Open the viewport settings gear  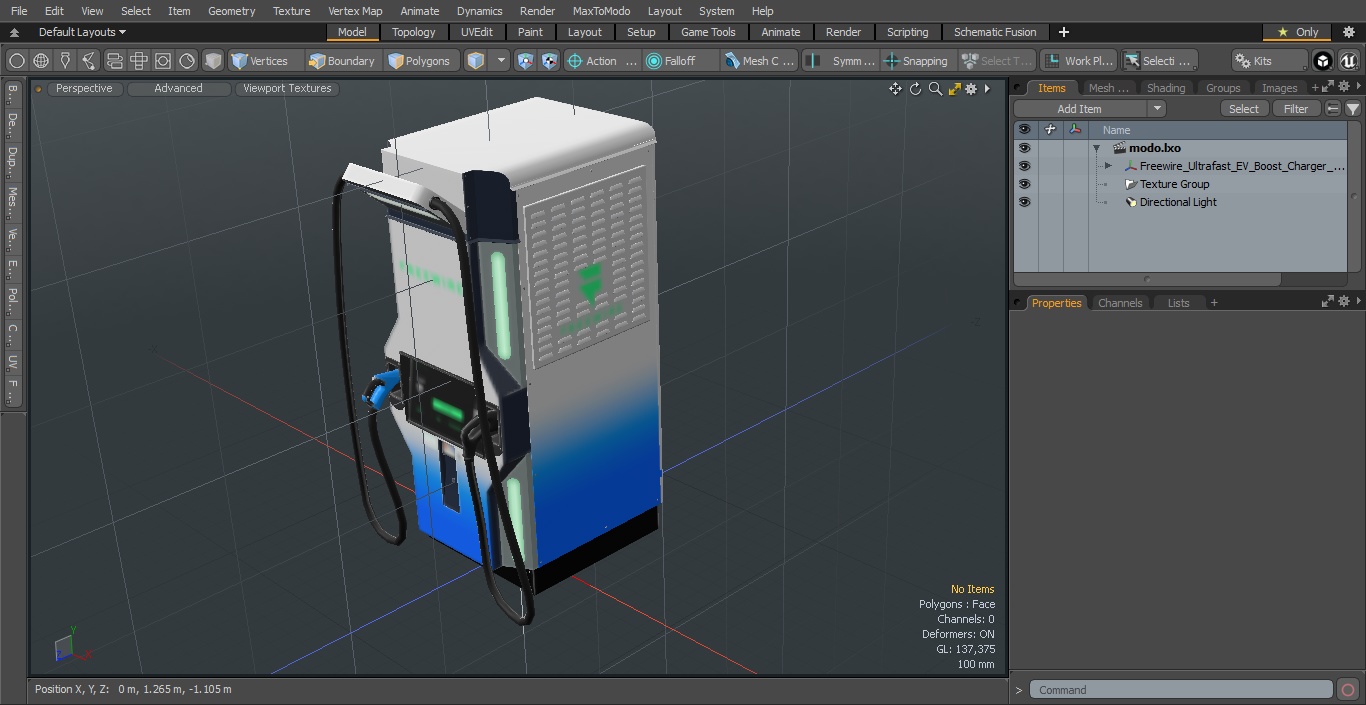click(970, 89)
